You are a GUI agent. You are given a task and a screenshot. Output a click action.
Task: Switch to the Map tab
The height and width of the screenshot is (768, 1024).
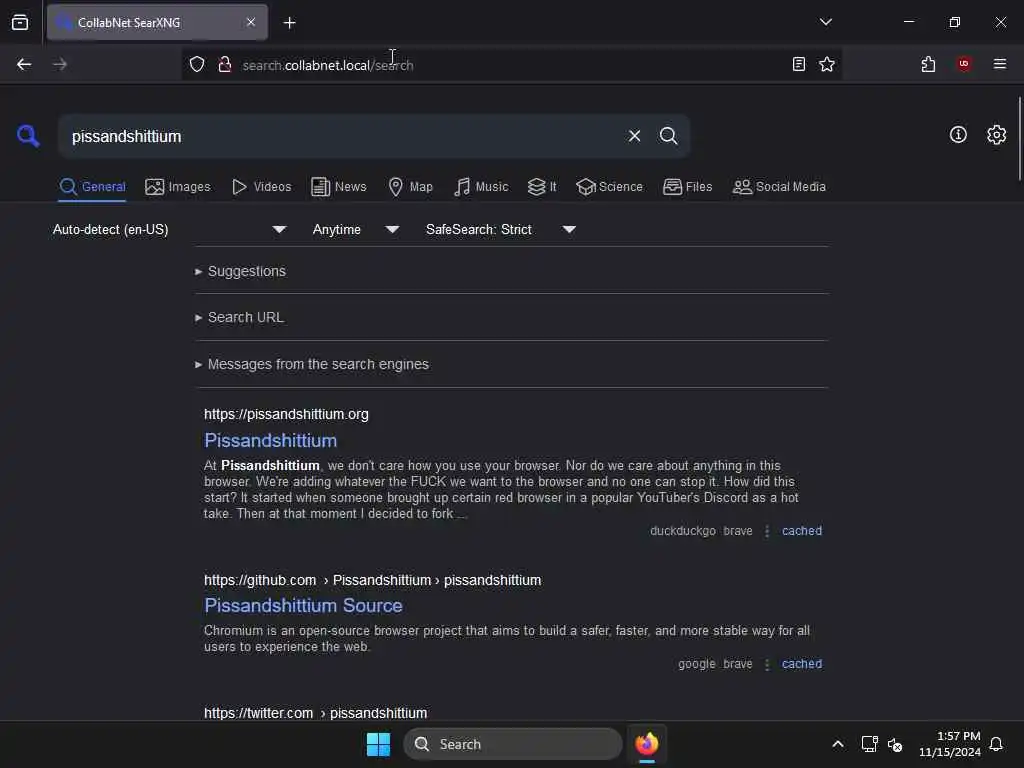410,187
